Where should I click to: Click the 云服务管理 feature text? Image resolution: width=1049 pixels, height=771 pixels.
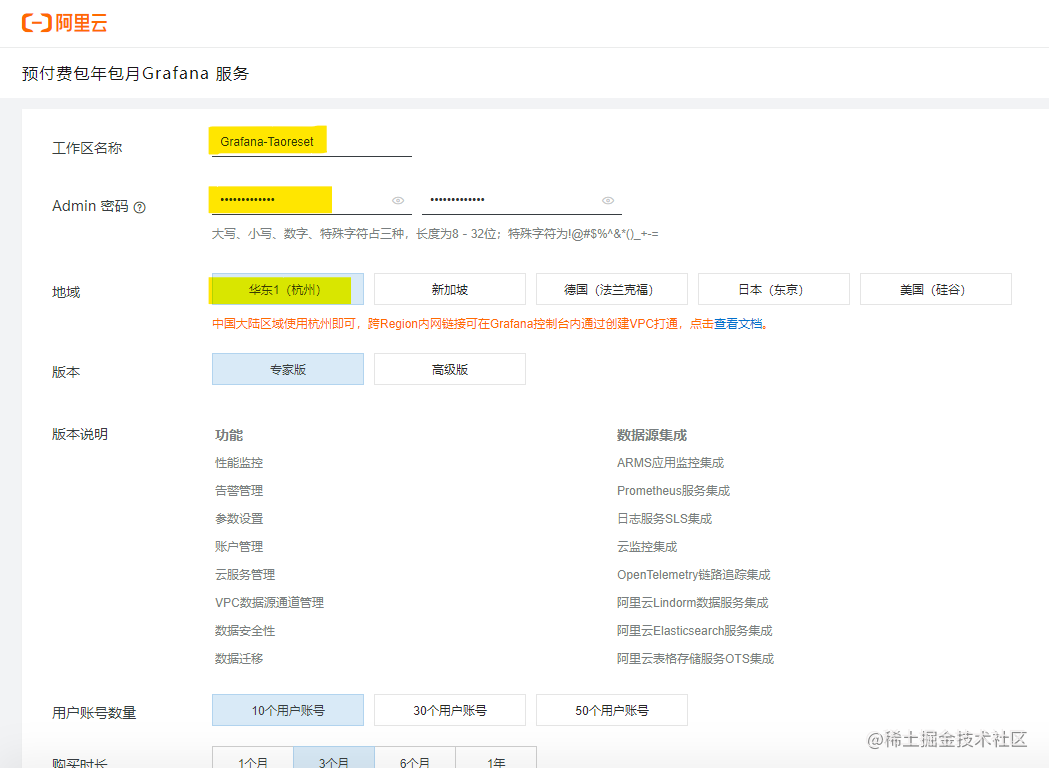click(x=245, y=575)
